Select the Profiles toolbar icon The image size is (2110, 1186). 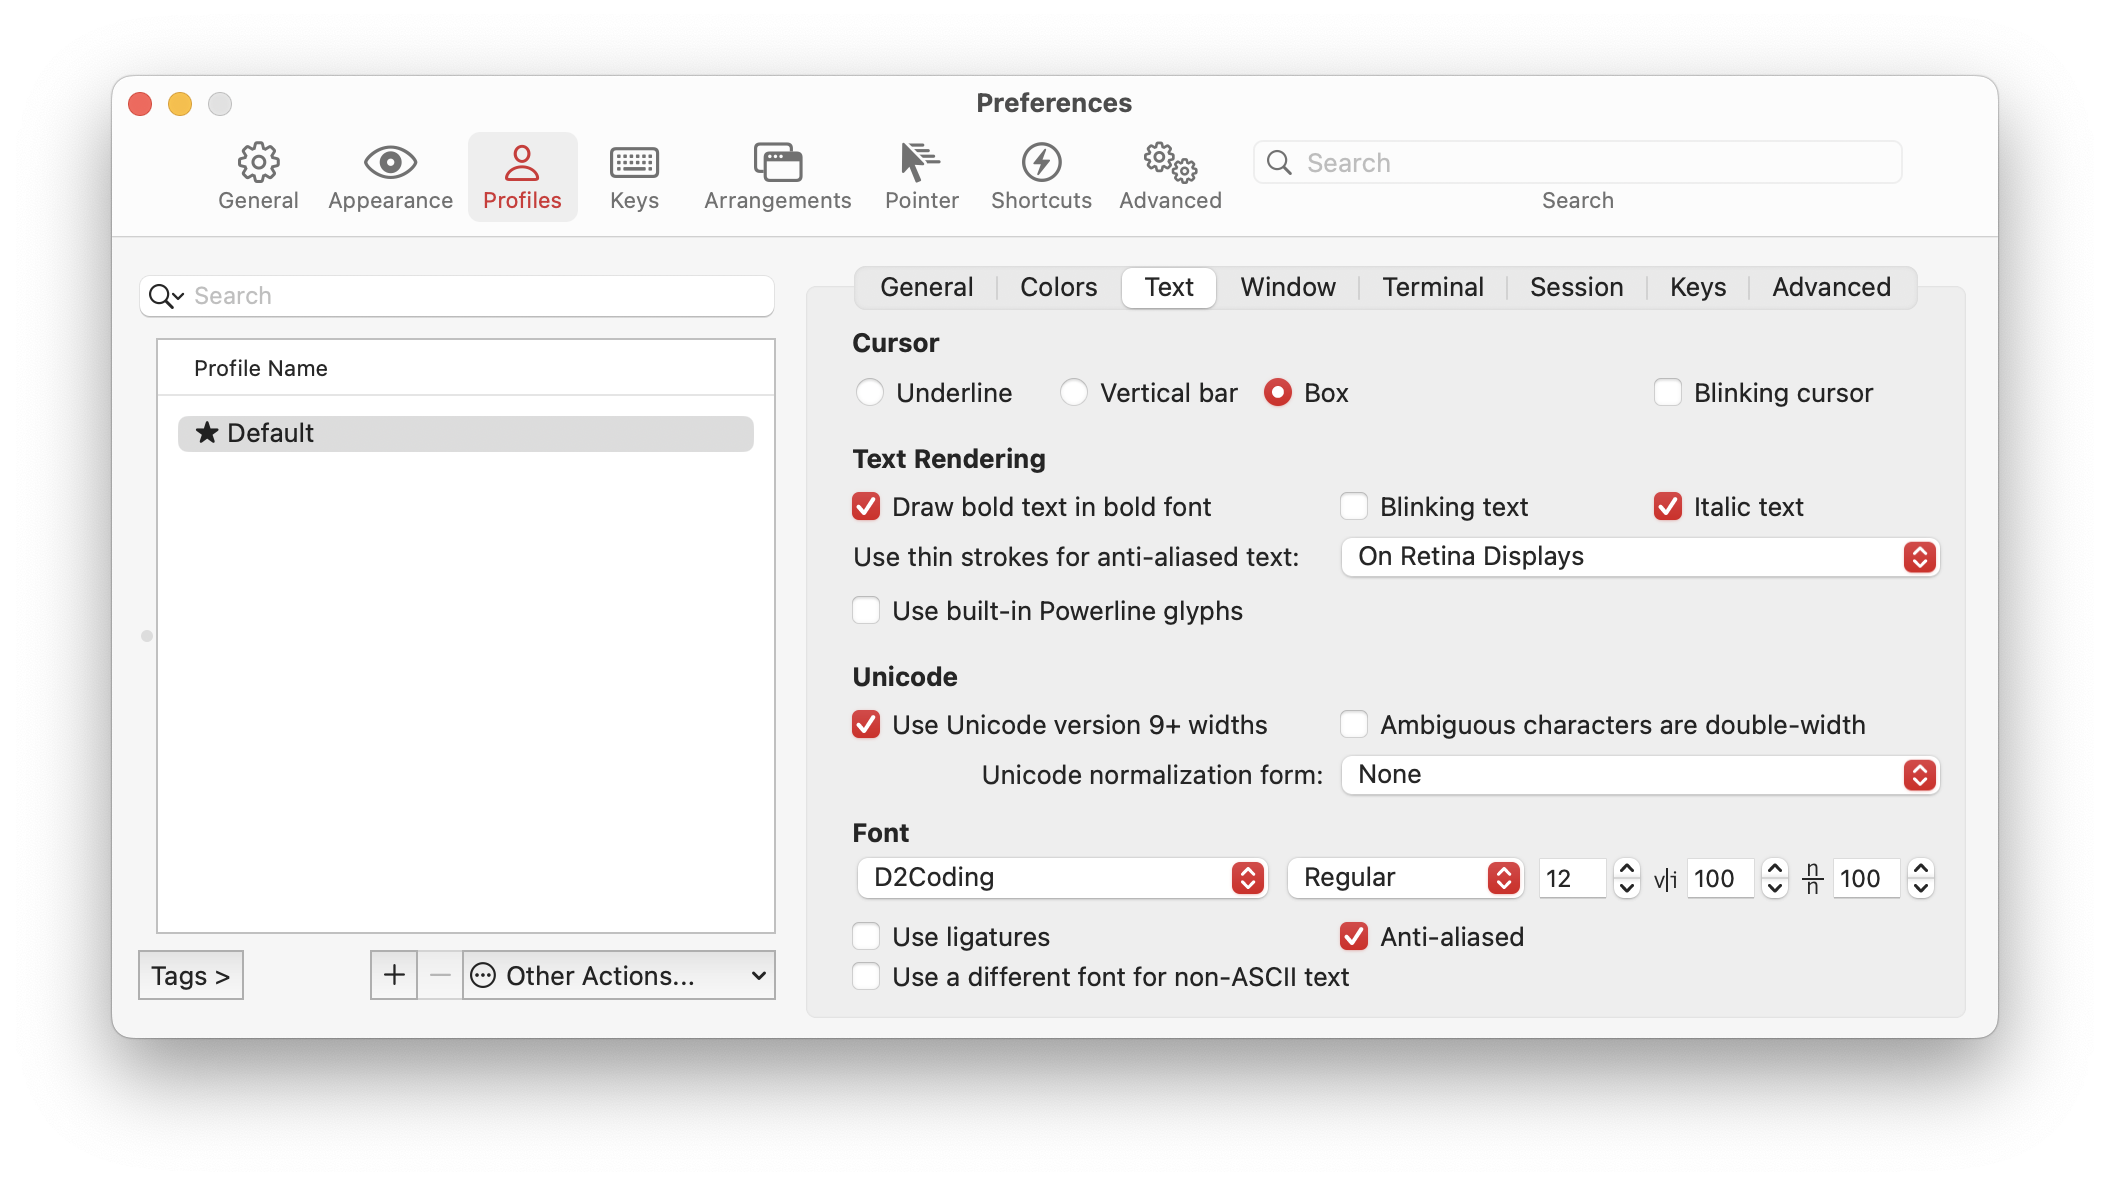[522, 177]
